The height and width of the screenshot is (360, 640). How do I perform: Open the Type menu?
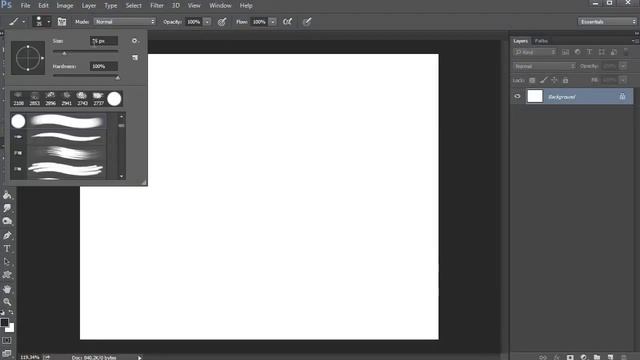click(x=111, y=6)
